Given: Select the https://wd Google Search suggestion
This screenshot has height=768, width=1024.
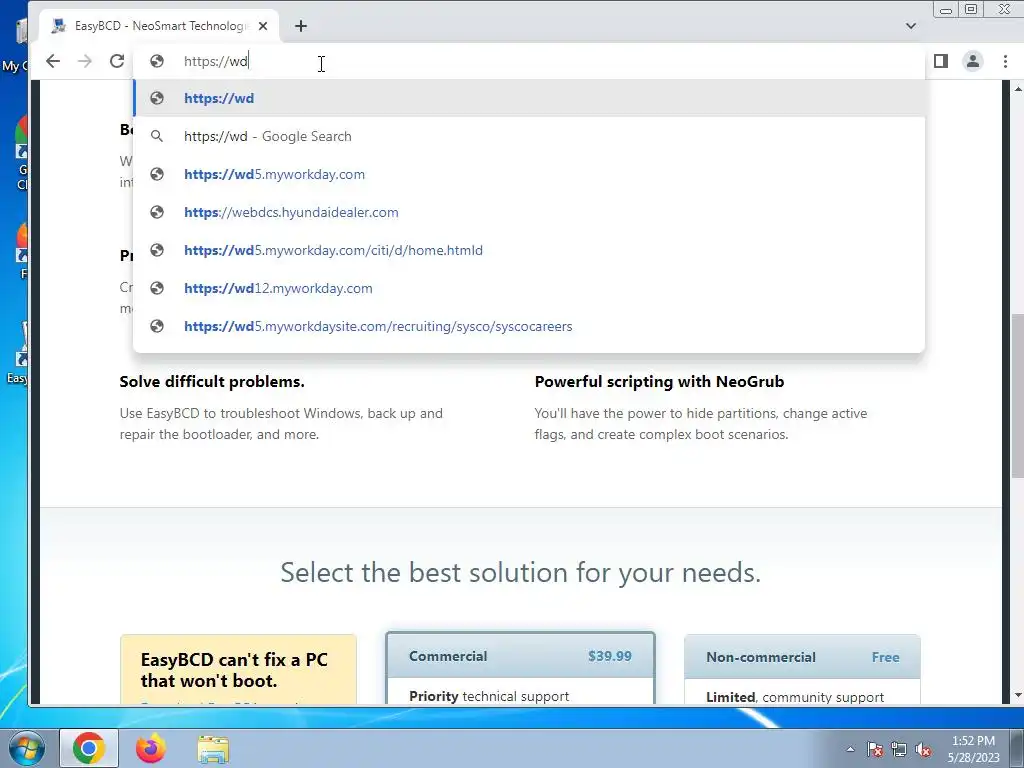Looking at the screenshot, I should (x=529, y=136).
